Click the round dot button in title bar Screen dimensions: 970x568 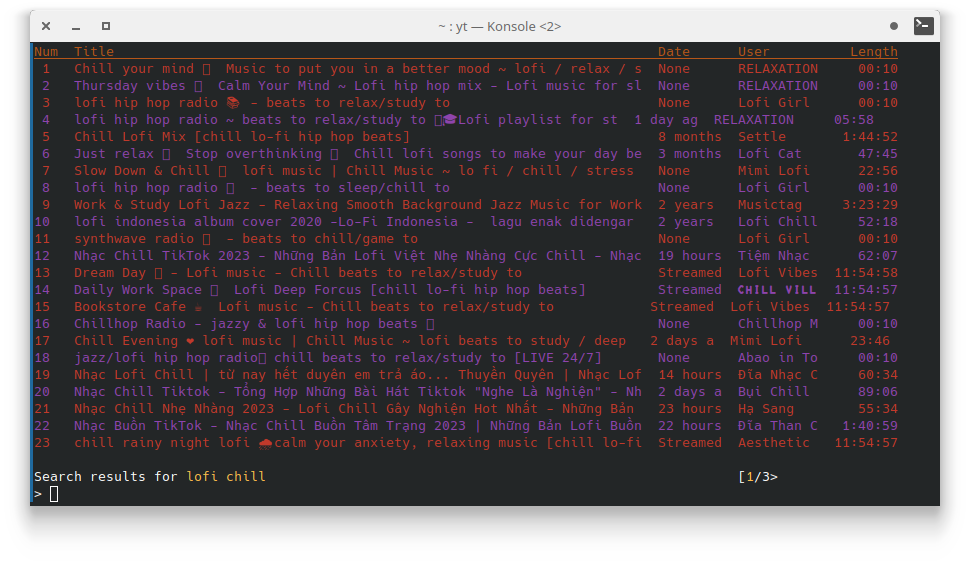tap(894, 26)
